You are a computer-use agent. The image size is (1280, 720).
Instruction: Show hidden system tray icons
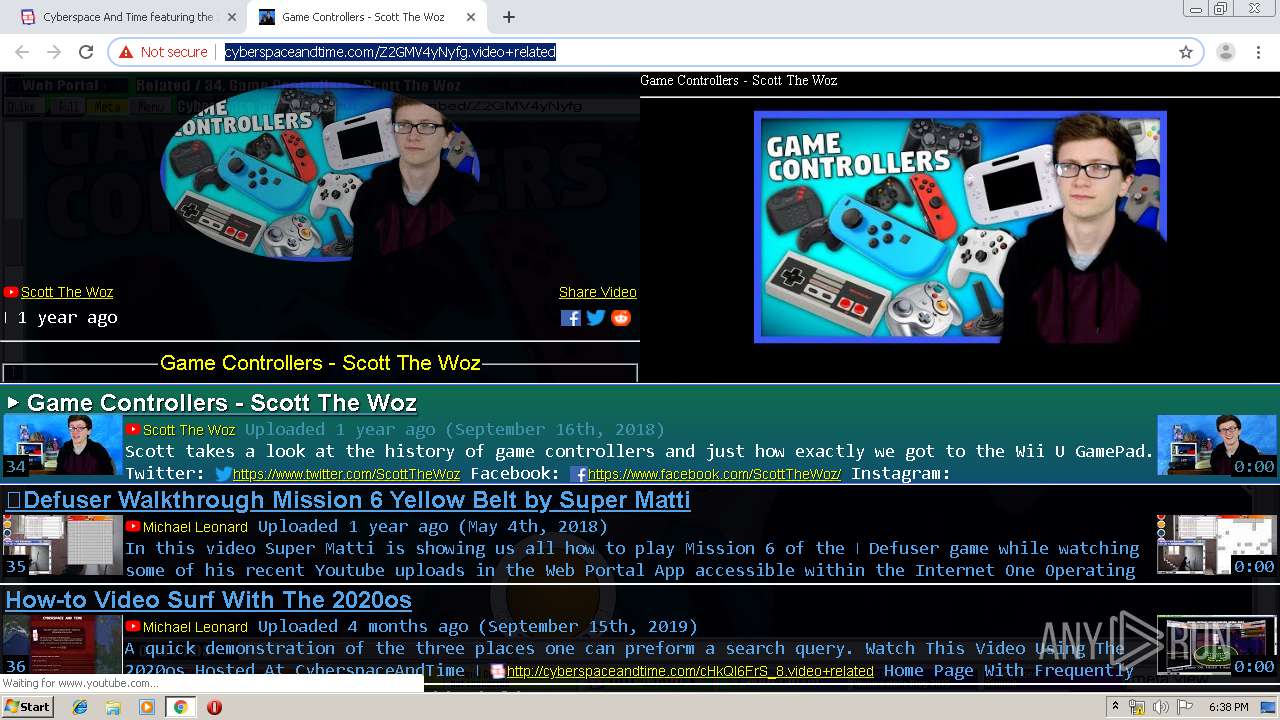pyautogui.click(x=1116, y=707)
